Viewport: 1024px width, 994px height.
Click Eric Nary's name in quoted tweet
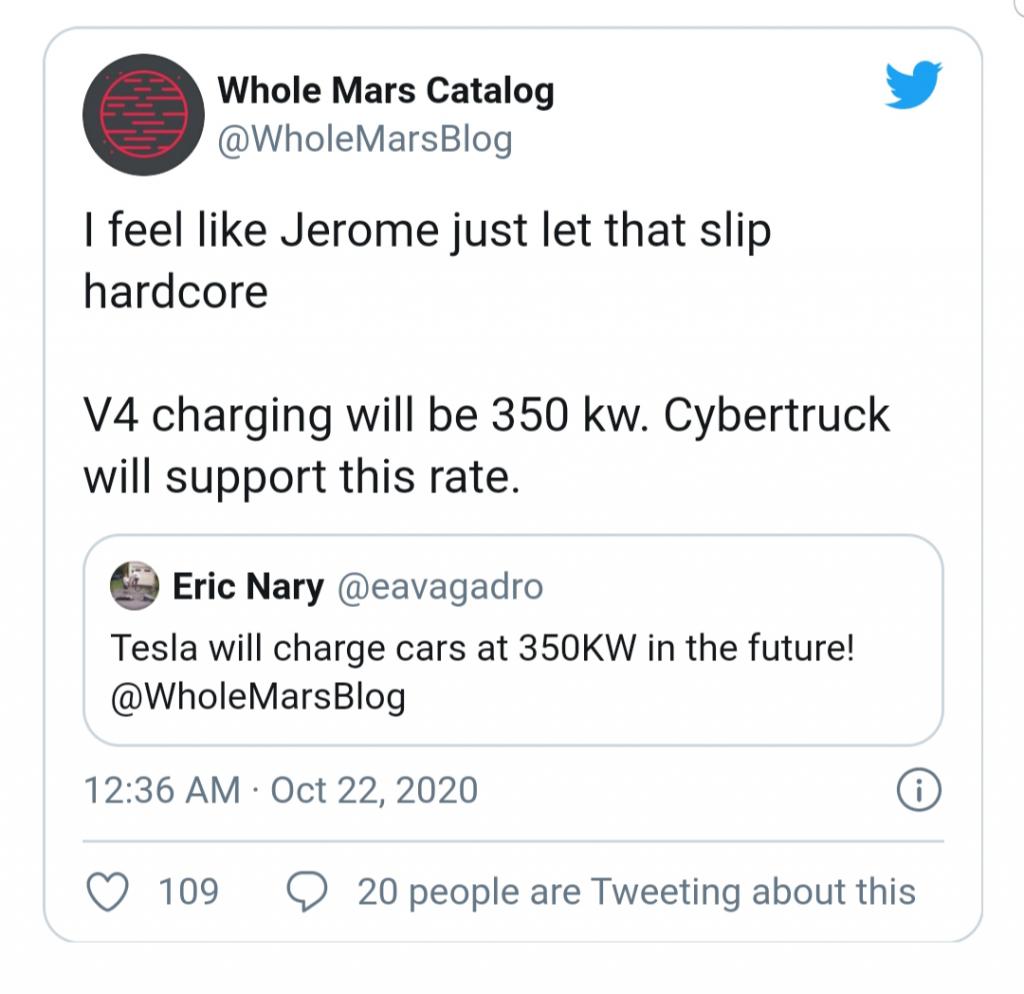248,586
